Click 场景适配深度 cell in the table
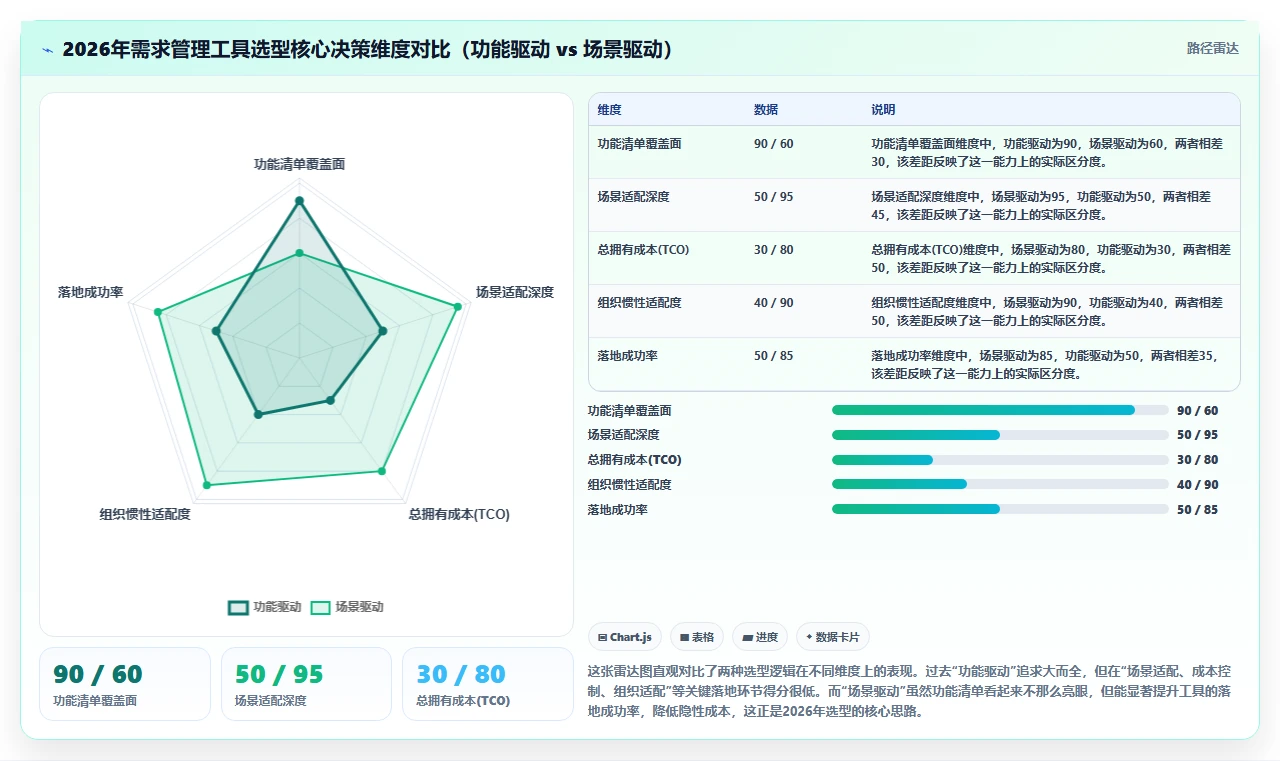Screen dimensions: 1280x761 (634, 197)
